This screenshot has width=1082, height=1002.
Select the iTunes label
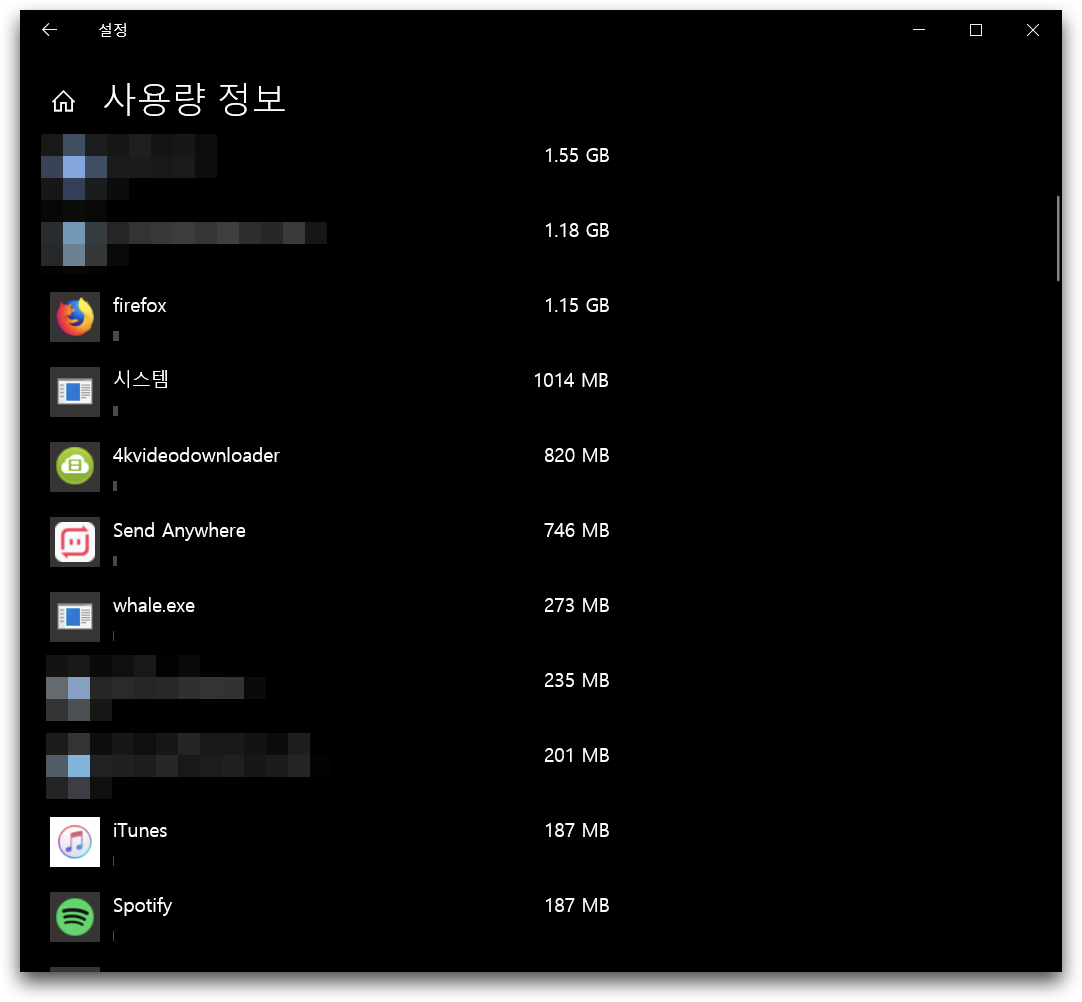click(x=140, y=830)
